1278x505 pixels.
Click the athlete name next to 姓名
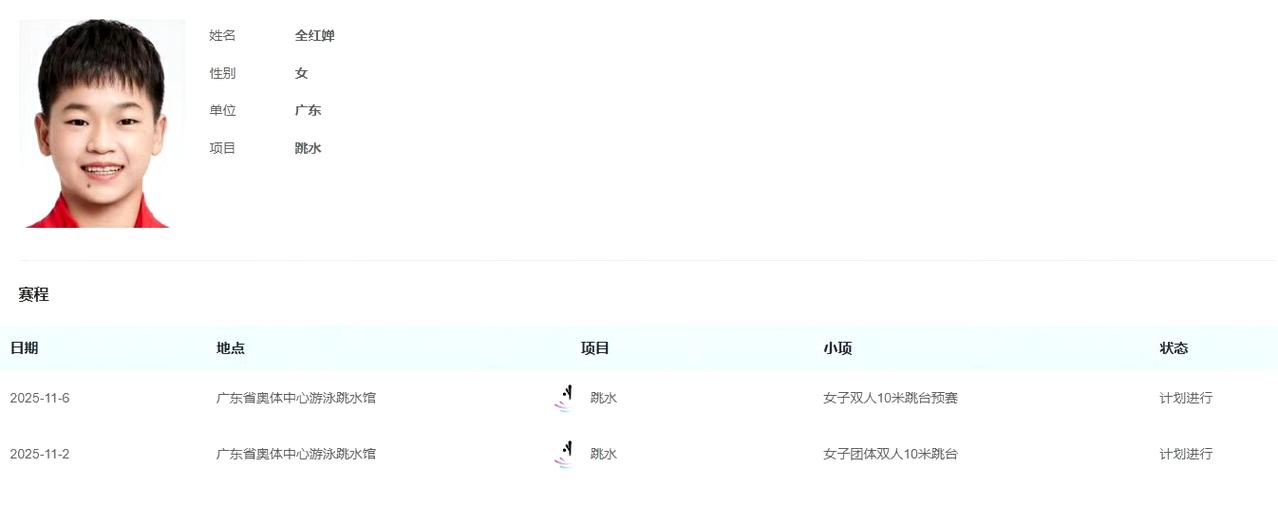pyautogui.click(x=314, y=36)
